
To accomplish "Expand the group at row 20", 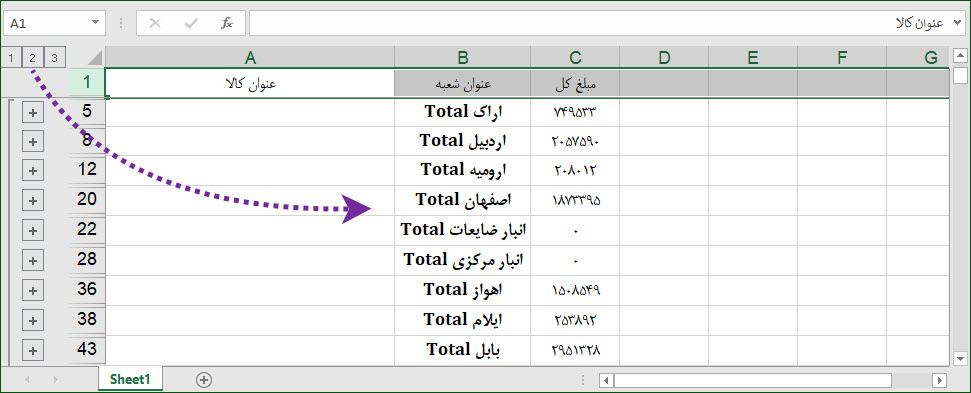I will click(x=33, y=201).
